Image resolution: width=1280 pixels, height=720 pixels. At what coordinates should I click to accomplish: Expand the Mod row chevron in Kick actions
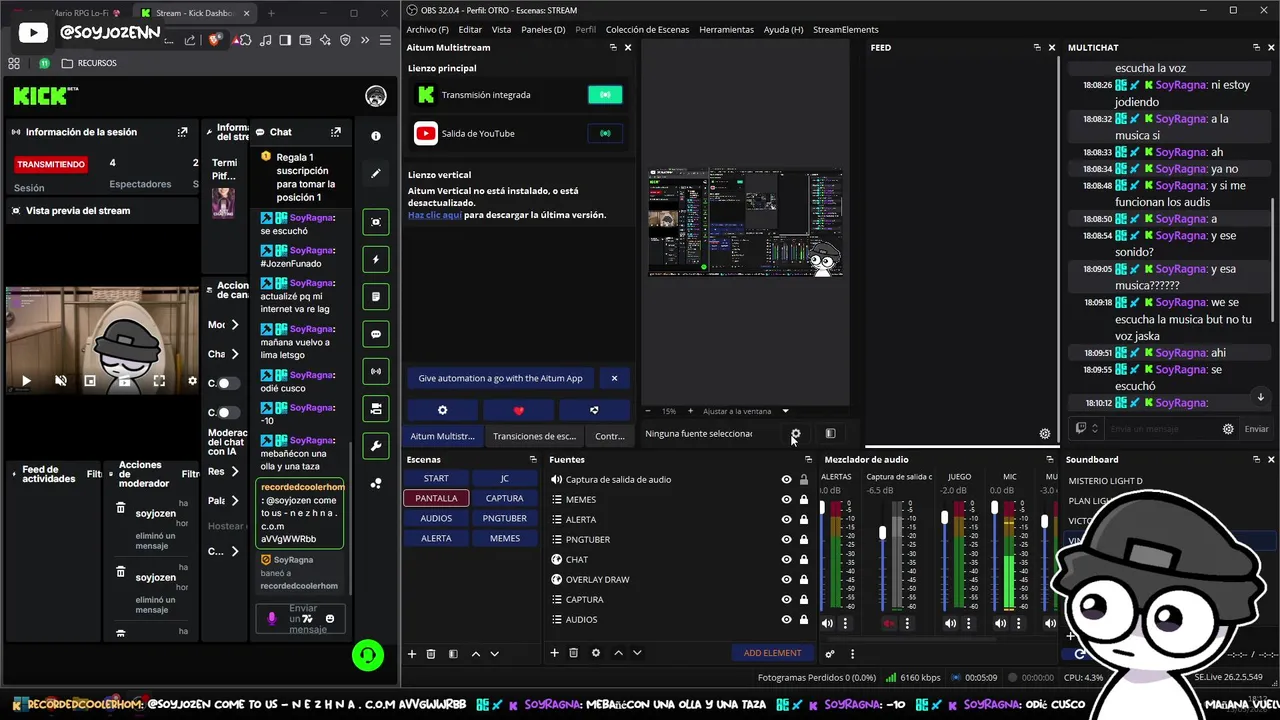point(235,325)
